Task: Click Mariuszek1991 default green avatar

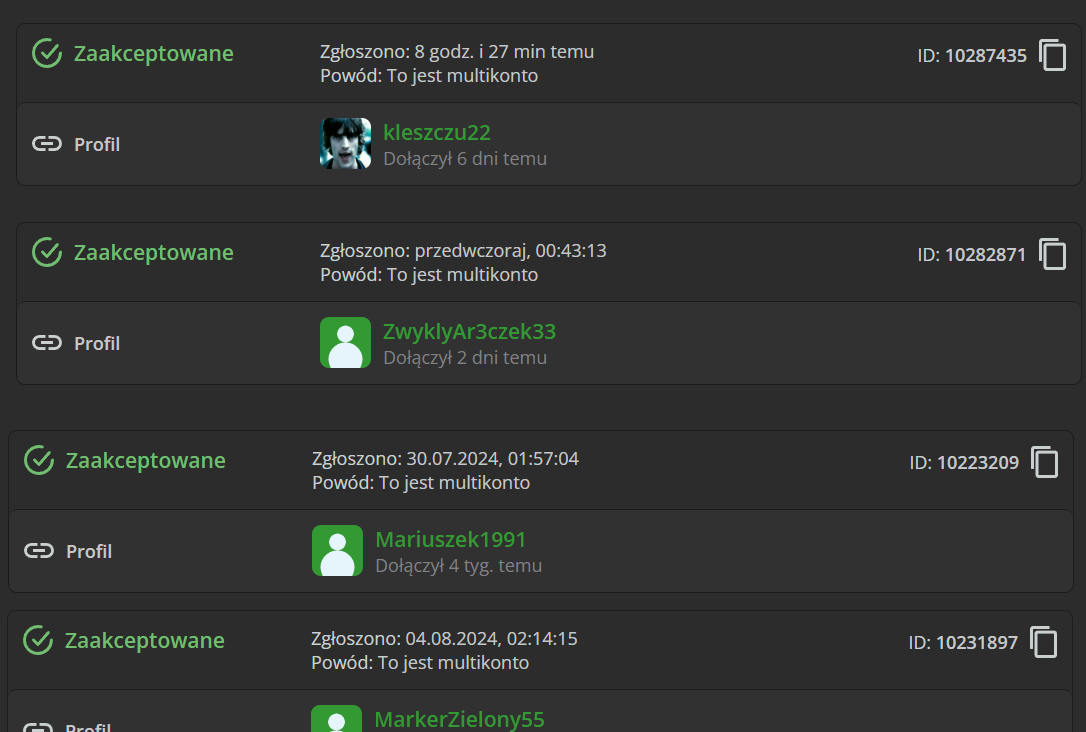Action: point(337,551)
